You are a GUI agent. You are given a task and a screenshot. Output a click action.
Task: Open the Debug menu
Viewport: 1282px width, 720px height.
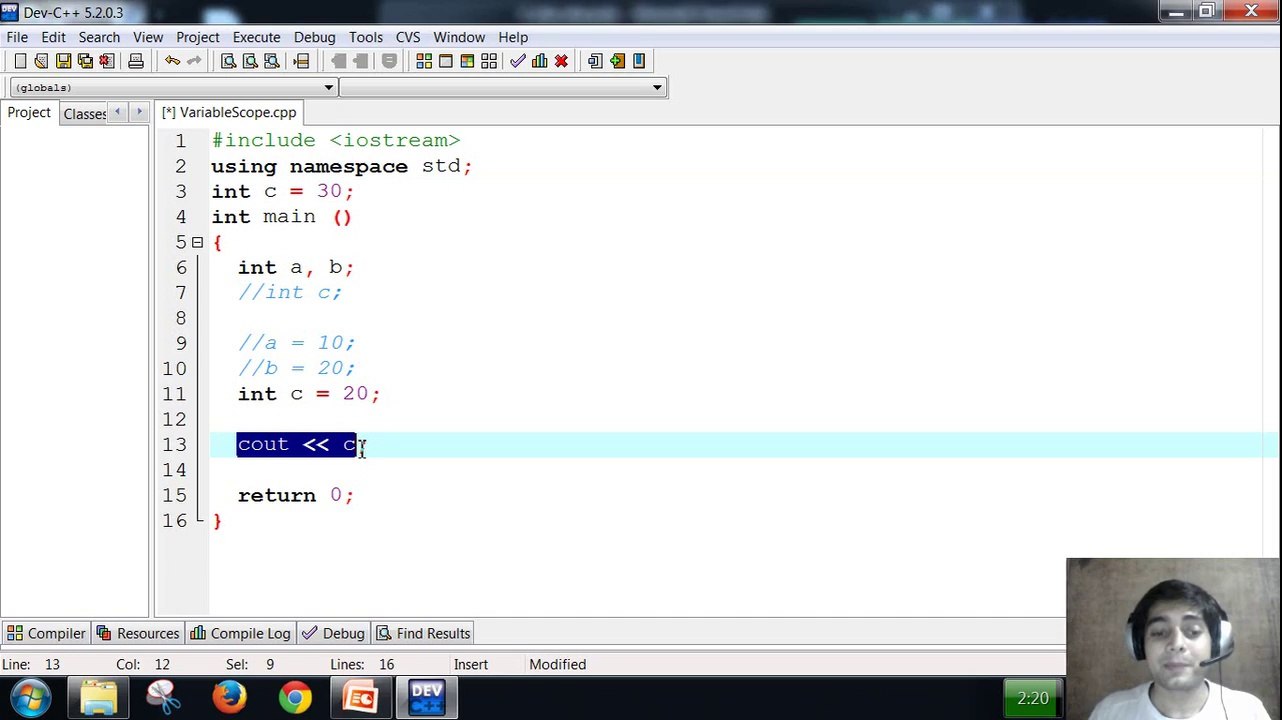point(314,37)
